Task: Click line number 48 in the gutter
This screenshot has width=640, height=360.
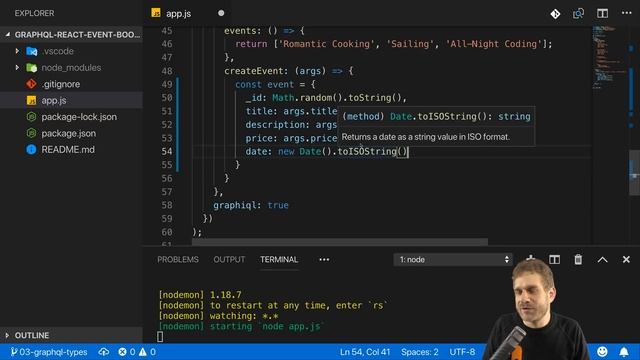Action: tap(167, 71)
